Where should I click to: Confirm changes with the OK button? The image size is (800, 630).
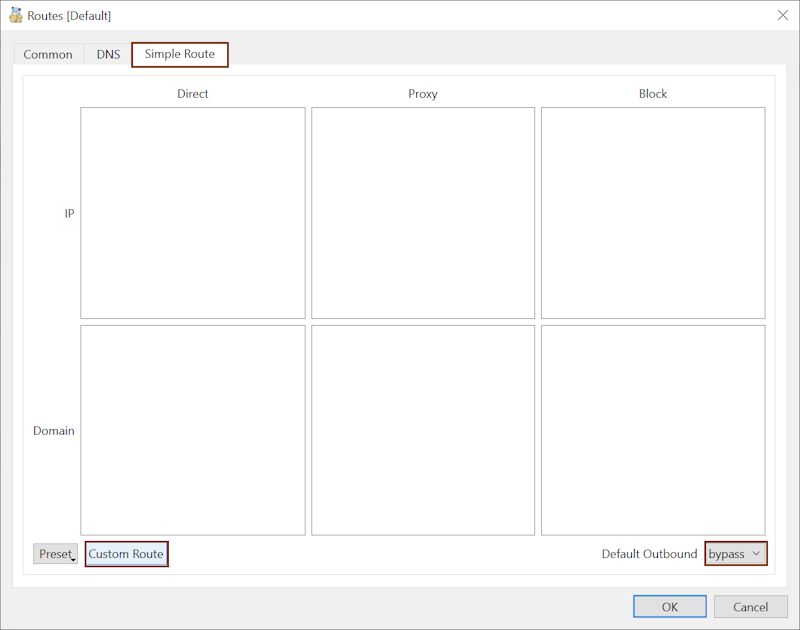(x=669, y=607)
